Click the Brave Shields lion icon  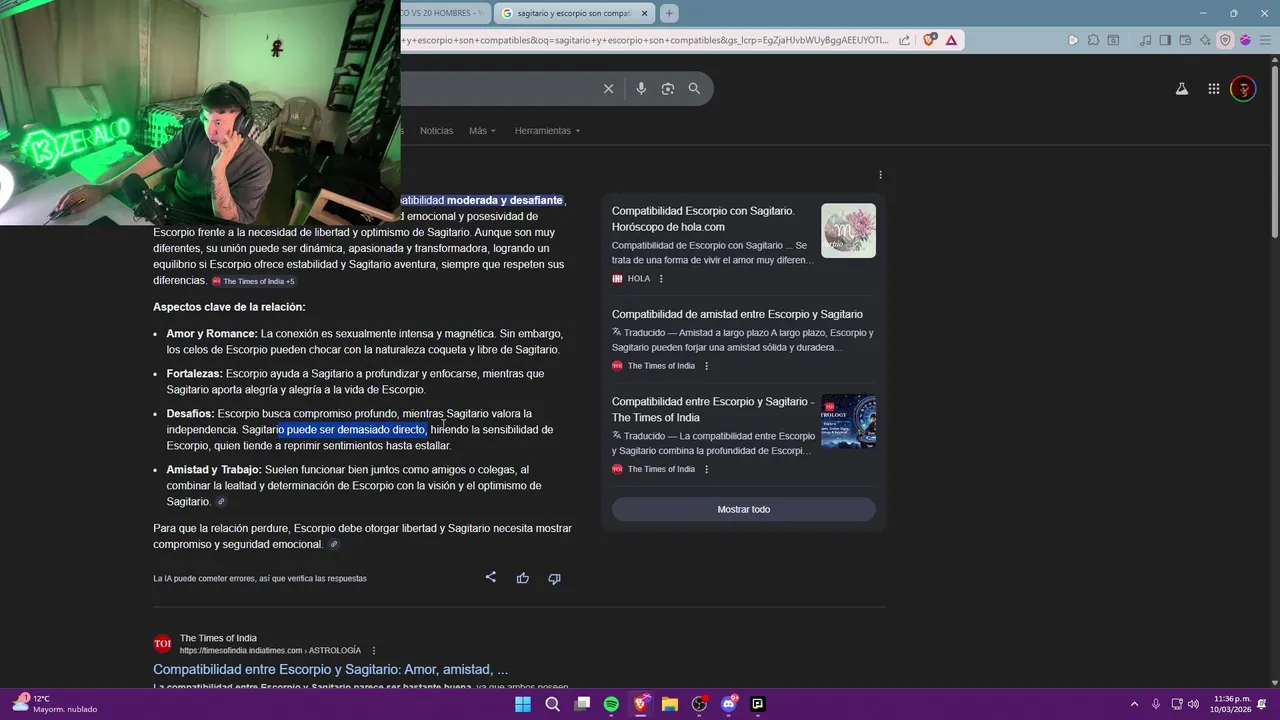[x=930, y=40]
